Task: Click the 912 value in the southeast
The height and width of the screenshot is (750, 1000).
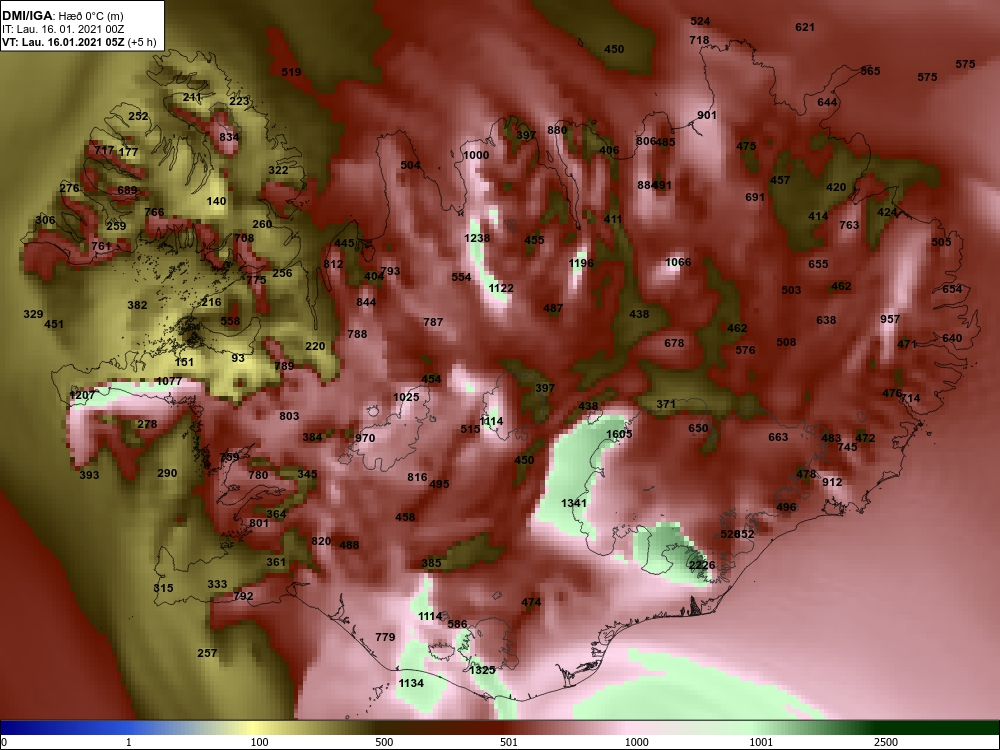Action: tap(832, 482)
